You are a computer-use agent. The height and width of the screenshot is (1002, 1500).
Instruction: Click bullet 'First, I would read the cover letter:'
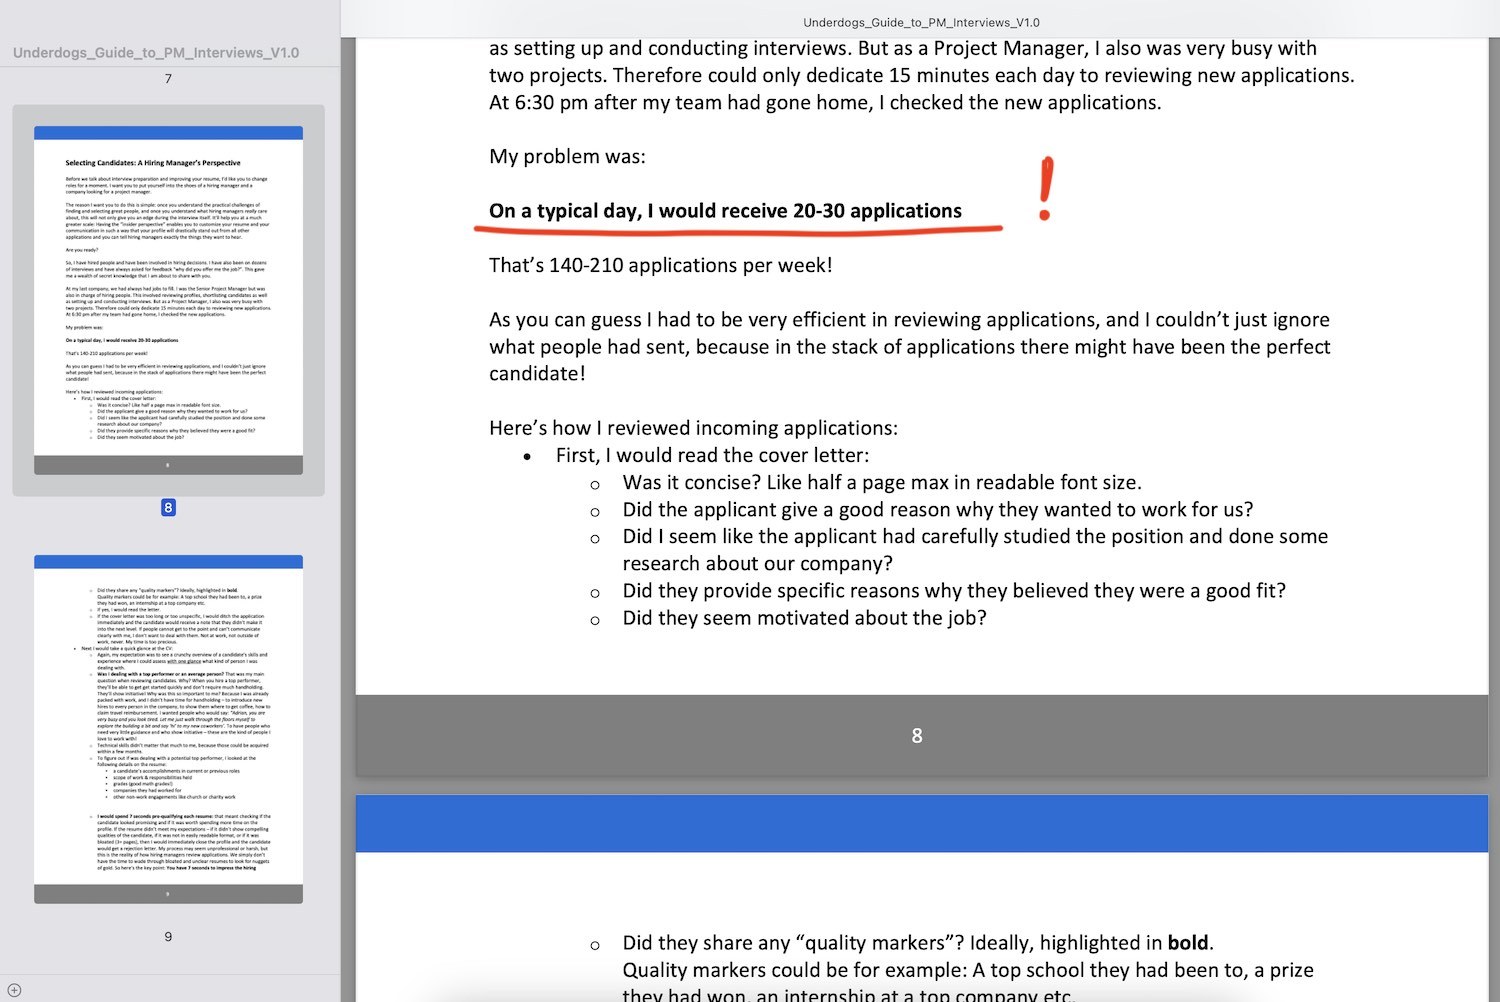712,455
